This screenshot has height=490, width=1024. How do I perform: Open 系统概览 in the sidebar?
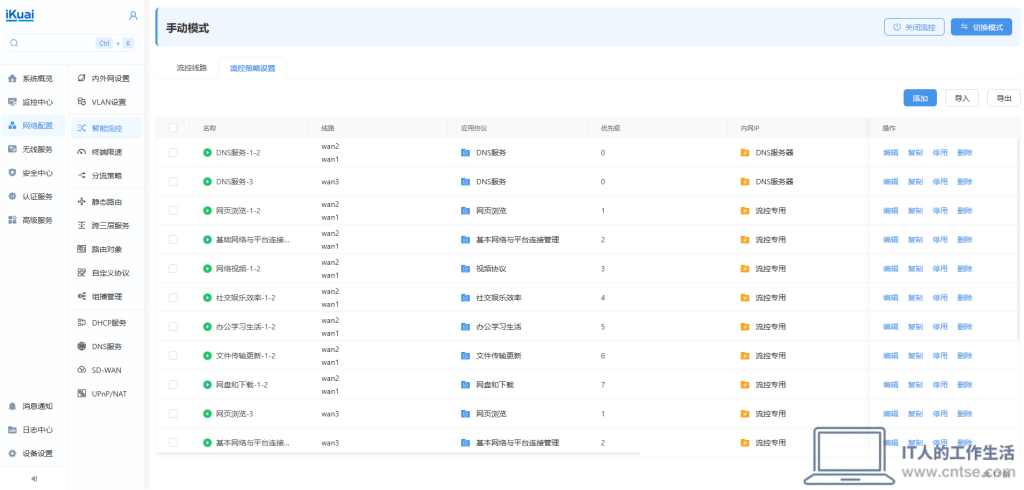click(34, 78)
